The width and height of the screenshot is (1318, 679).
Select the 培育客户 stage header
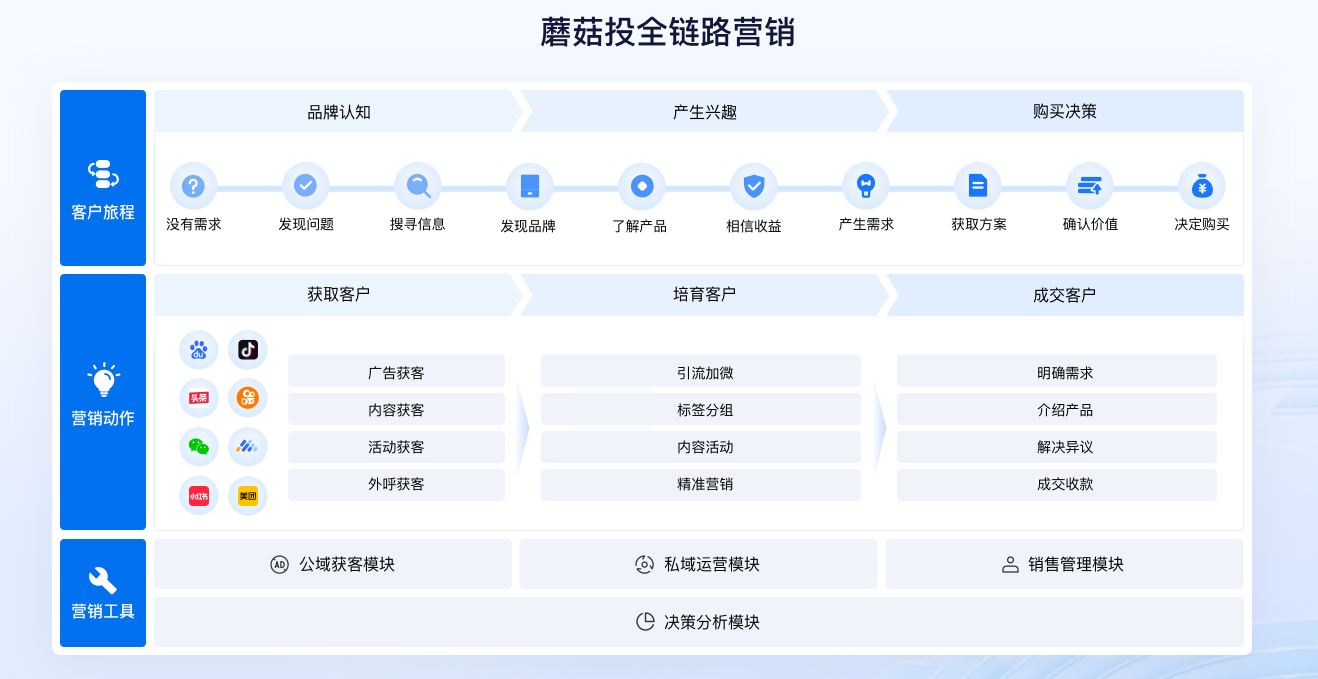pyautogui.click(x=705, y=295)
